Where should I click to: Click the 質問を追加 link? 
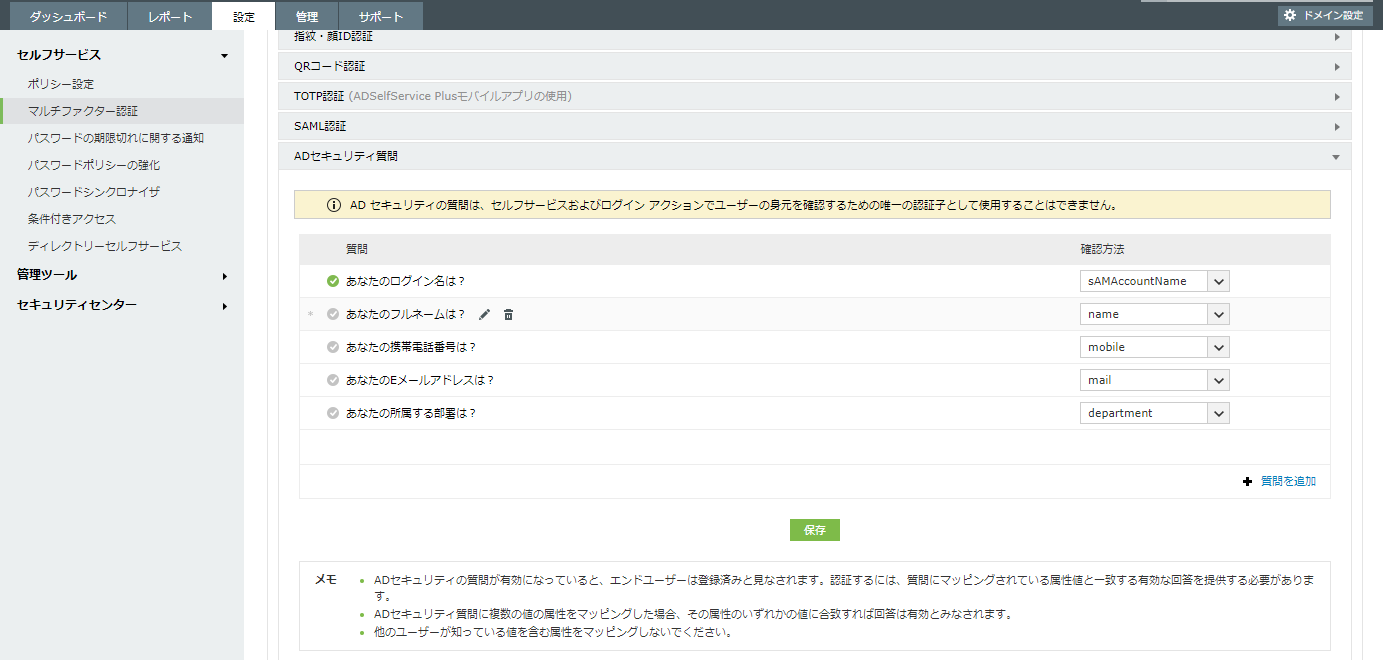click(1288, 481)
